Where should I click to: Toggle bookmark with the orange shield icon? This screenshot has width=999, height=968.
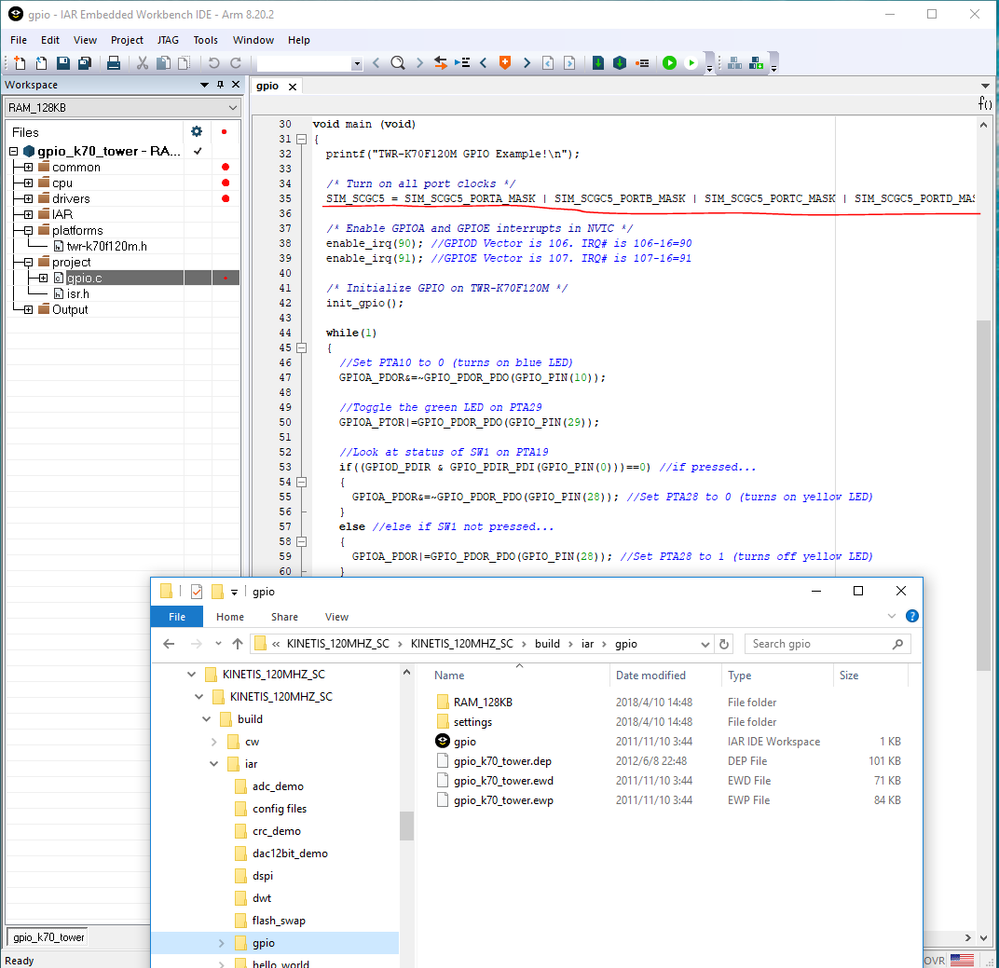pos(505,63)
